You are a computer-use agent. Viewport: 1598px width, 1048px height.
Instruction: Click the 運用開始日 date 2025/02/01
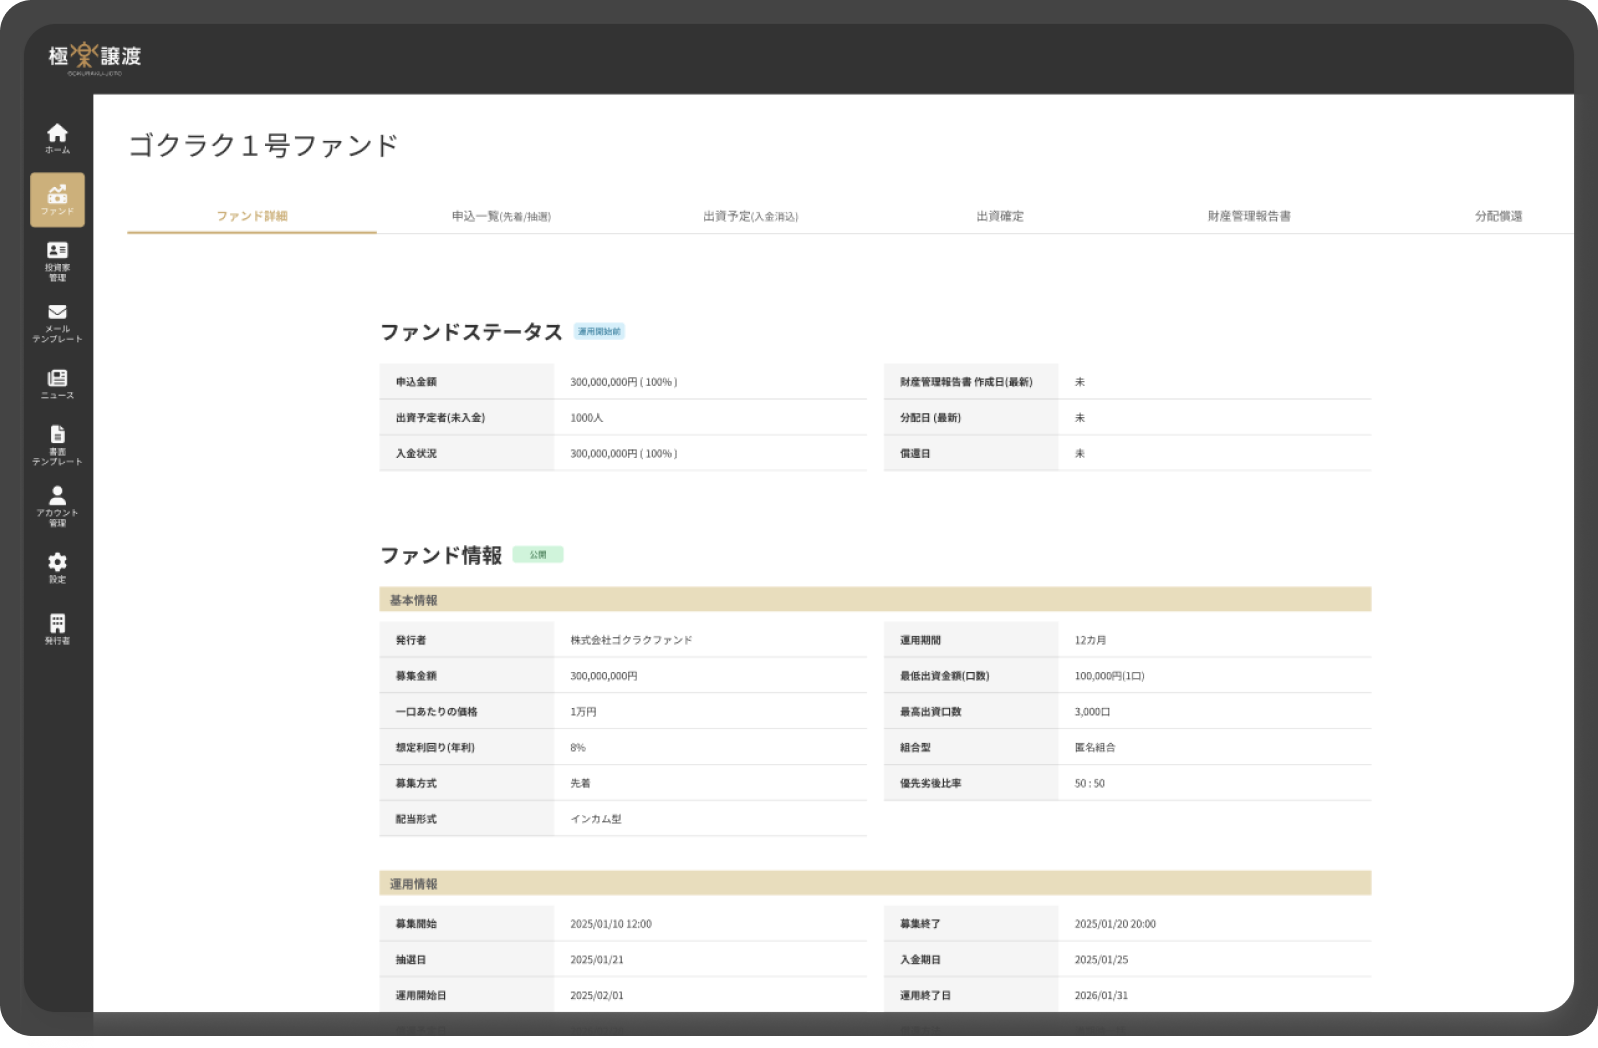[597, 996]
